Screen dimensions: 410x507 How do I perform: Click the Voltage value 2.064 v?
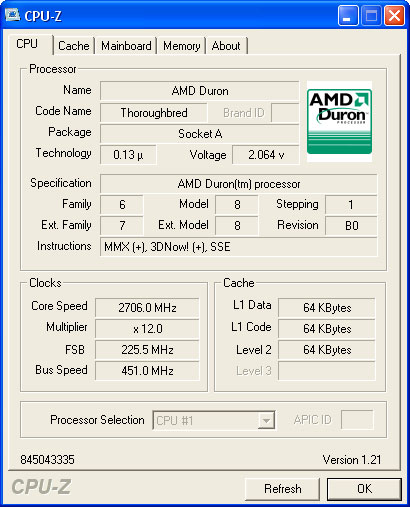click(x=266, y=155)
